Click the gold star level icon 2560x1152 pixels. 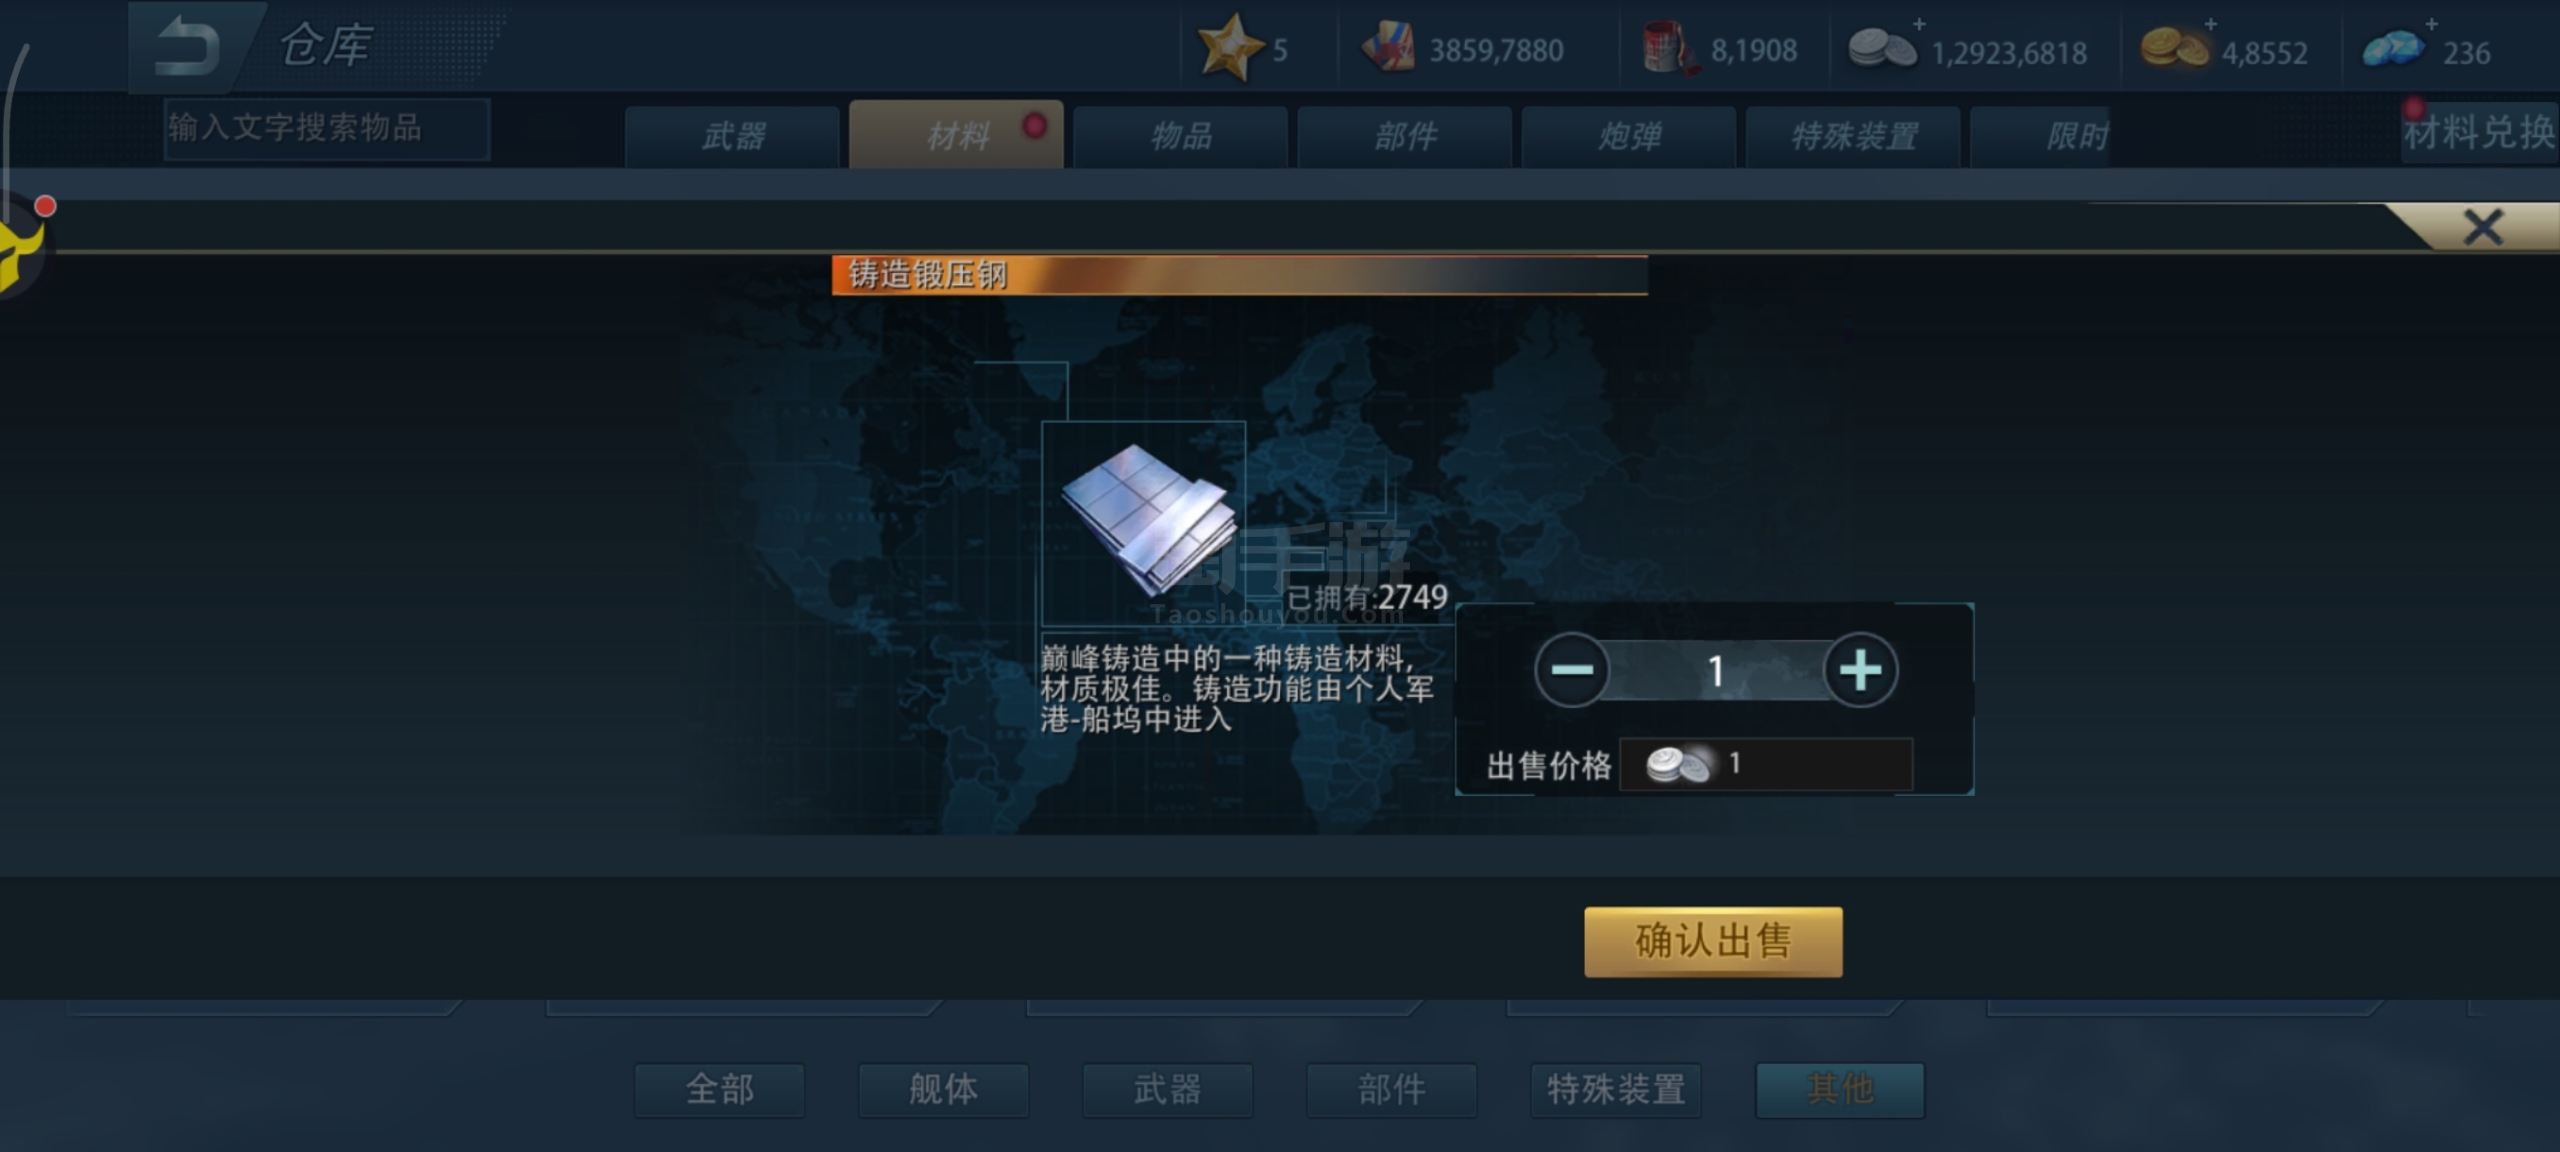pos(1229,47)
